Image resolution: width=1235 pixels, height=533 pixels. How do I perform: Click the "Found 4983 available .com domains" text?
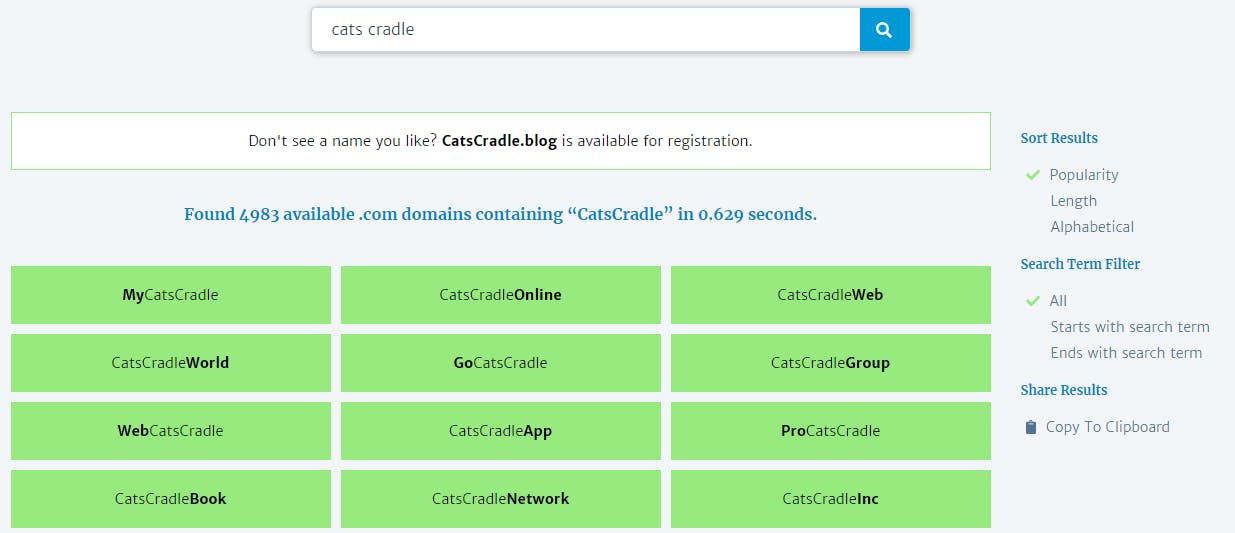(500, 214)
